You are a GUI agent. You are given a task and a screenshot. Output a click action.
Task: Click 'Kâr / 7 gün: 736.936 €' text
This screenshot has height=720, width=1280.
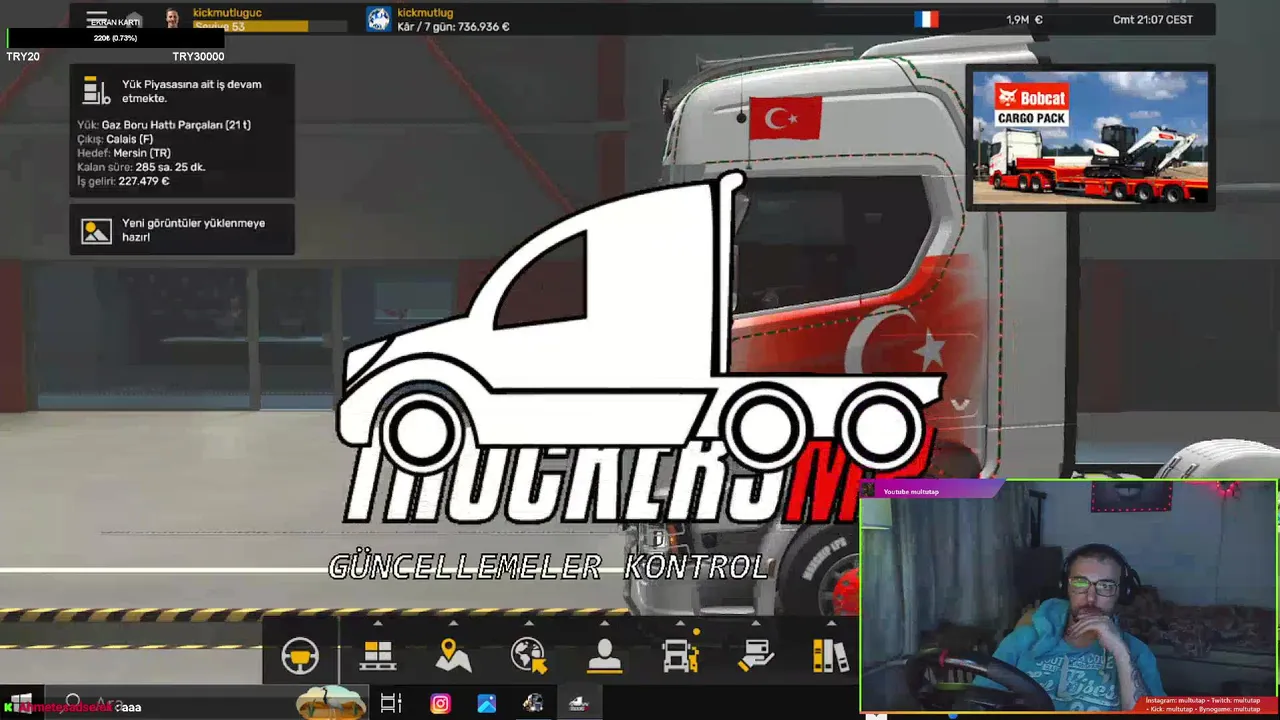(453, 27)
